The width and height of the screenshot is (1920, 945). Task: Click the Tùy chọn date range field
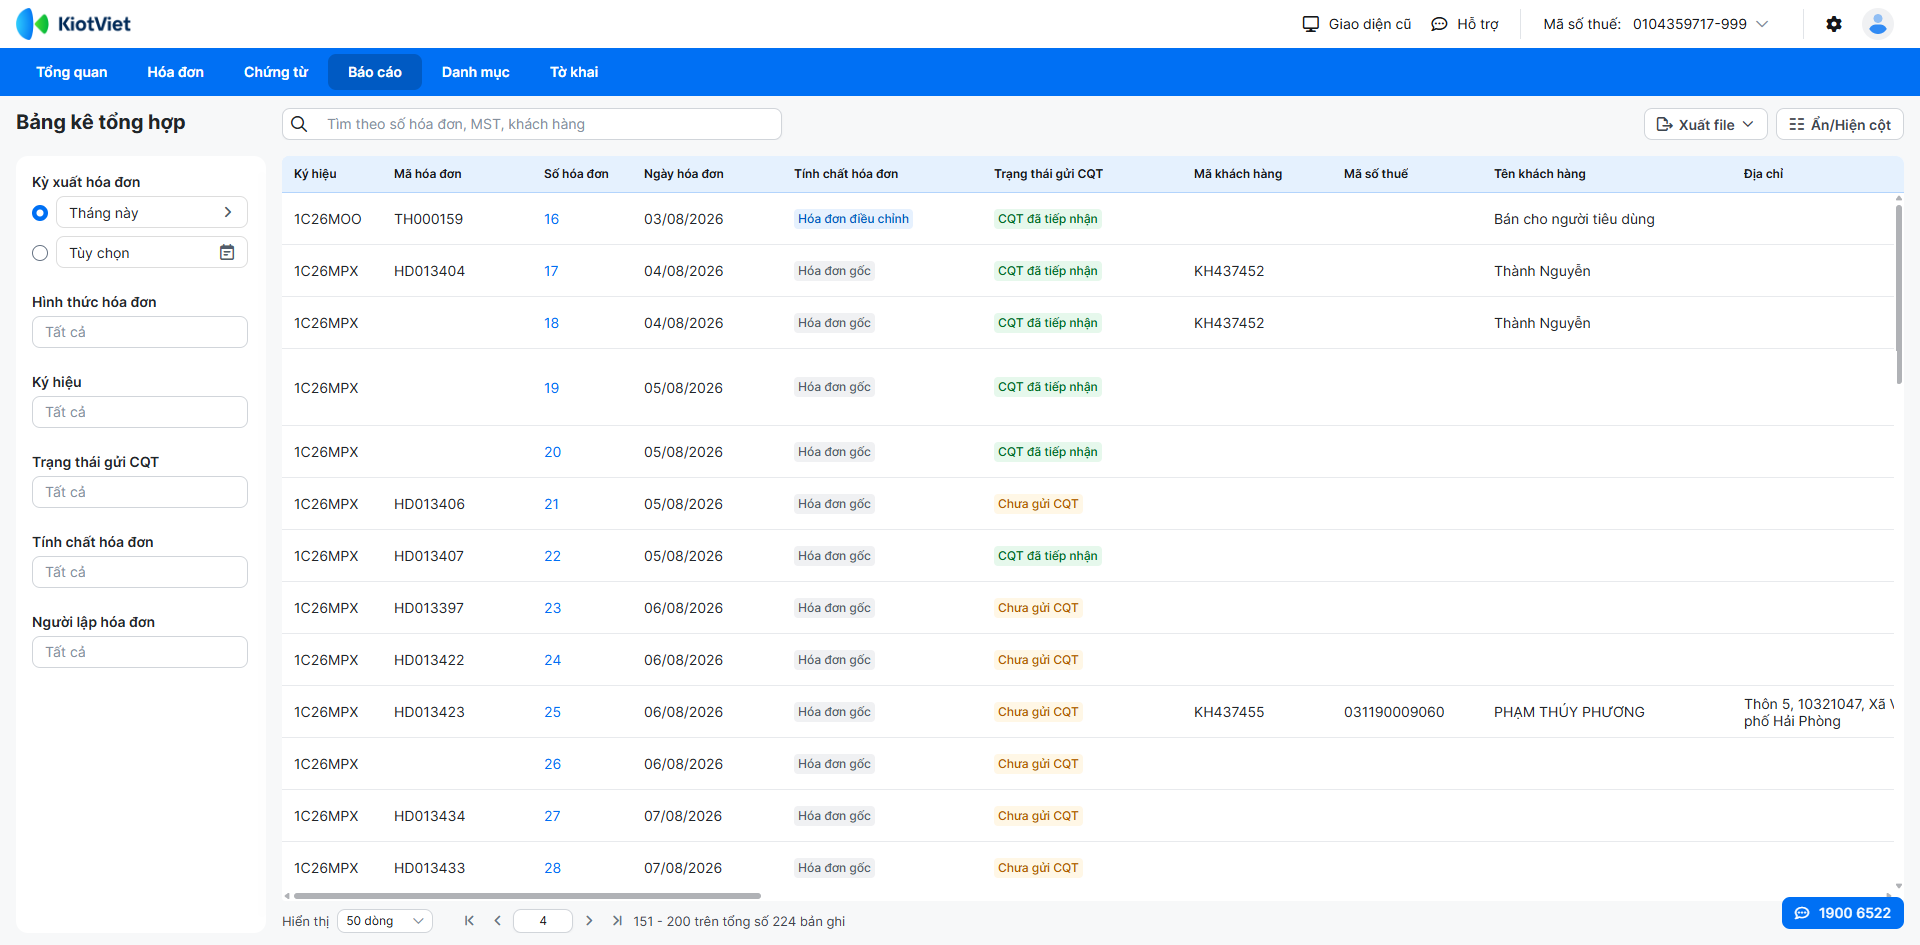click(152, 253)
